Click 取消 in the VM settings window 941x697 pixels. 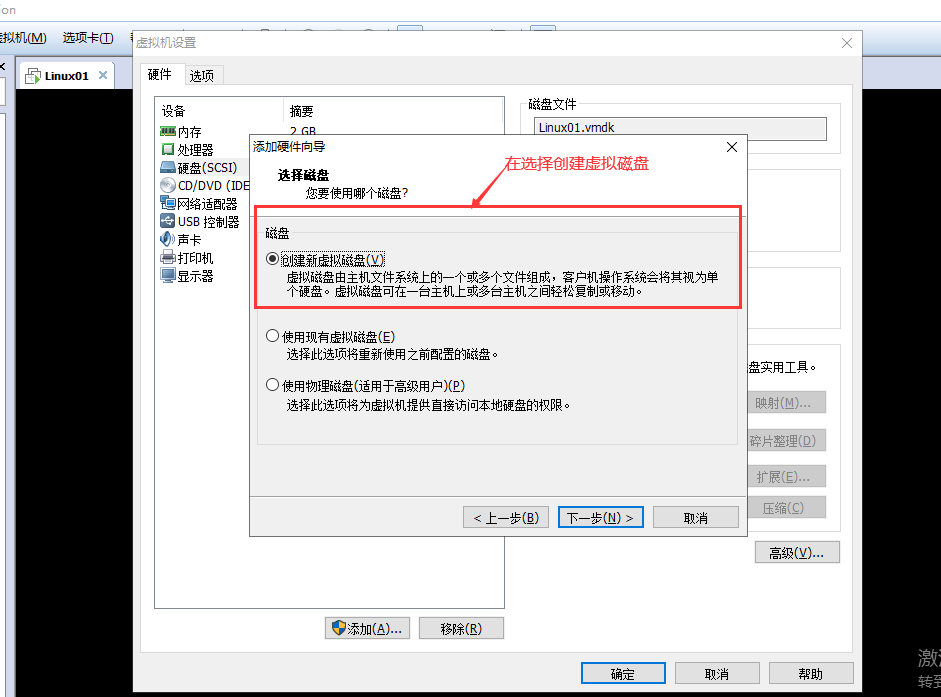click(717, 674)
